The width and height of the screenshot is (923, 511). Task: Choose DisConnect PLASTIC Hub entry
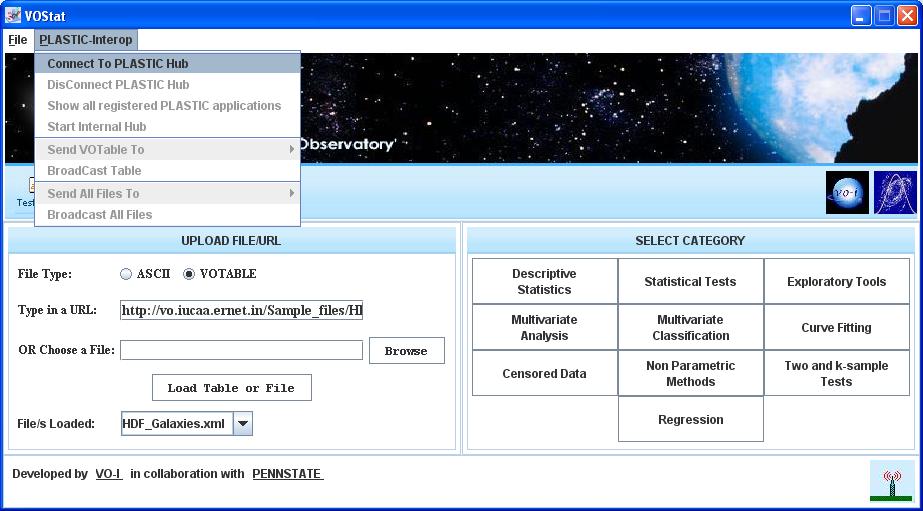coord(168,84)
